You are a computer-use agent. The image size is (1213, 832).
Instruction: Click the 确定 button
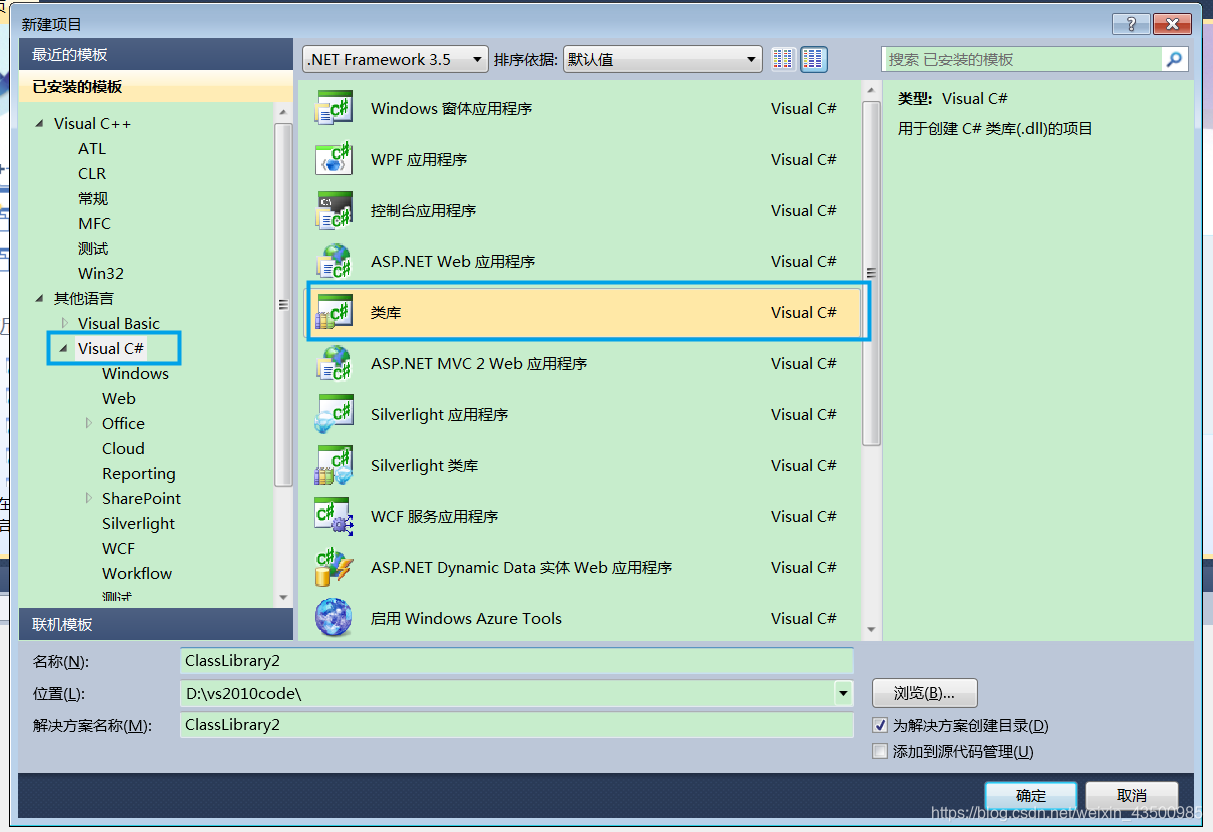coord(1031,796)
